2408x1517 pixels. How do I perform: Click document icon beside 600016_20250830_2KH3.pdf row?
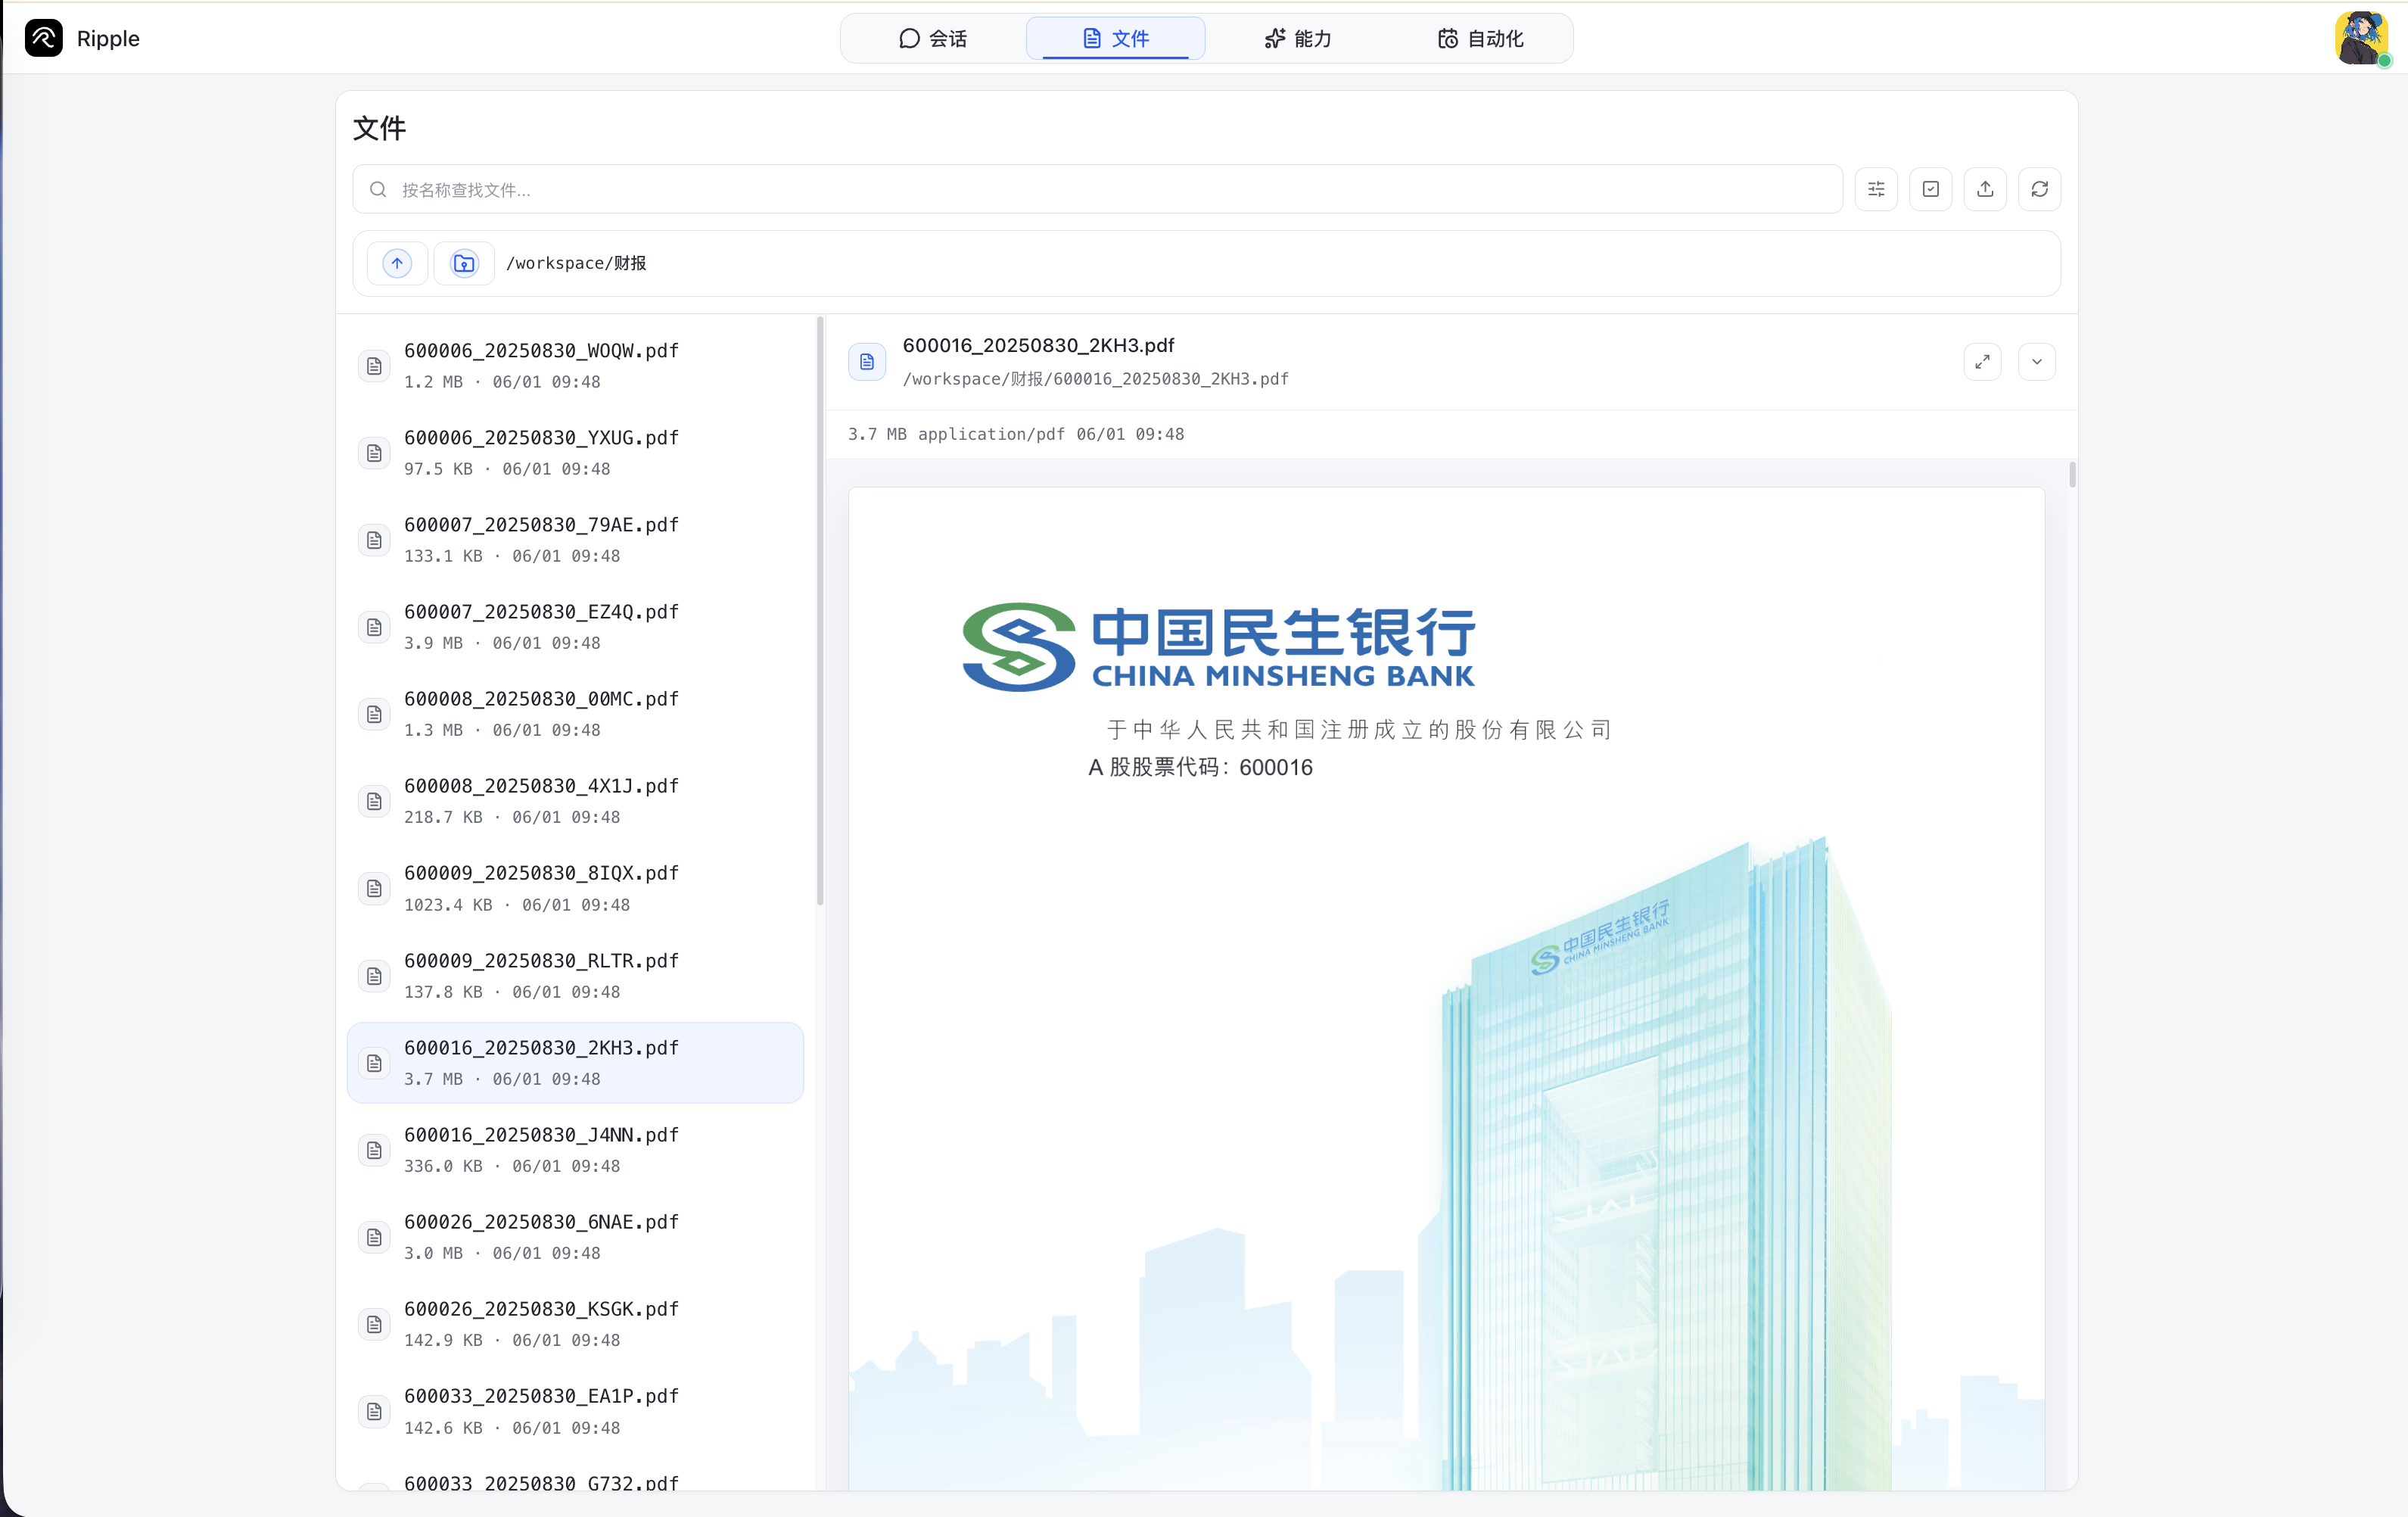click(x=374, y=1063)
